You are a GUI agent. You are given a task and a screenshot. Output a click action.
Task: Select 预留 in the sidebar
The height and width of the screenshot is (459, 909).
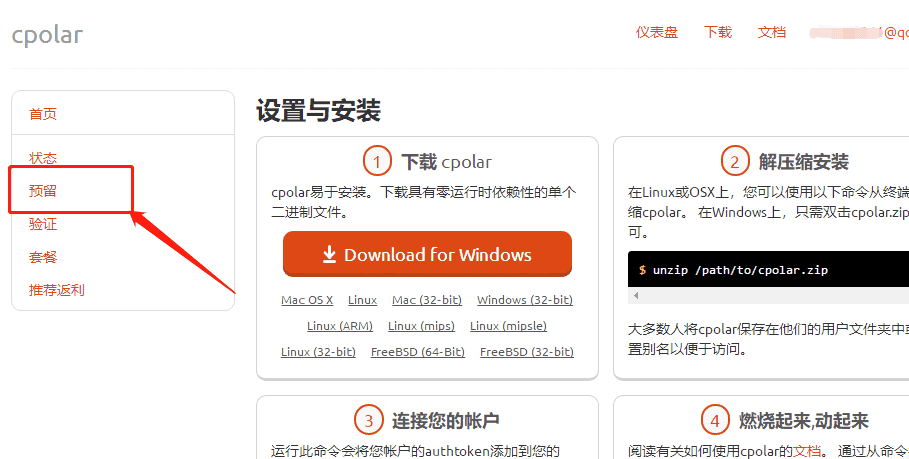pos(43,191)
